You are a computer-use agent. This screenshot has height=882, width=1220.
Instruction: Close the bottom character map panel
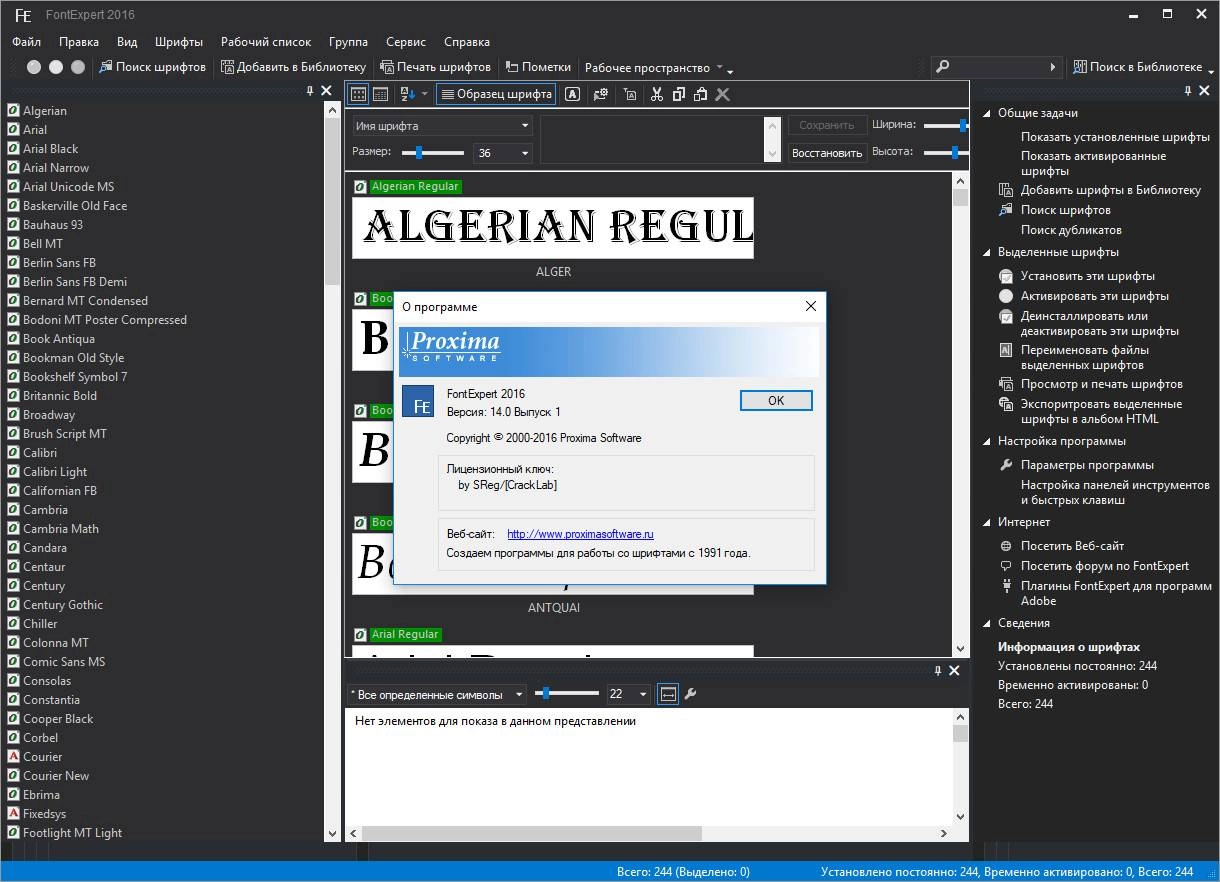click(954, 670)
